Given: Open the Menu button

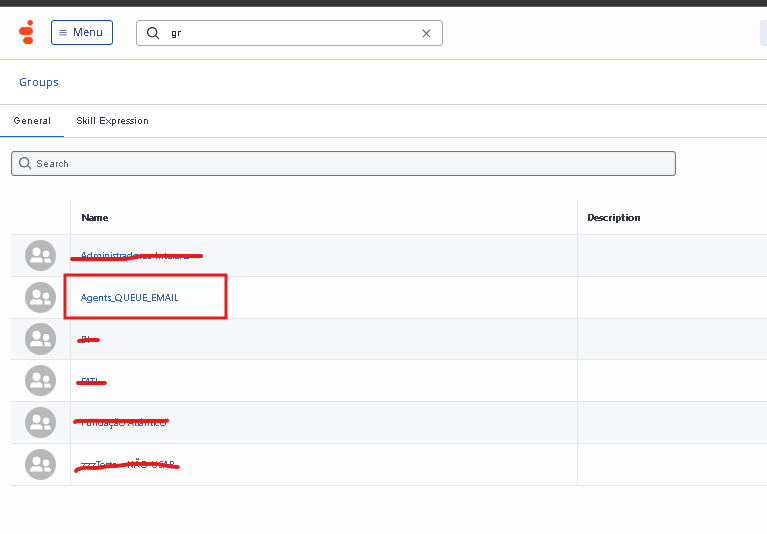Looking at the screenshot, I should [x=82, y=33].
